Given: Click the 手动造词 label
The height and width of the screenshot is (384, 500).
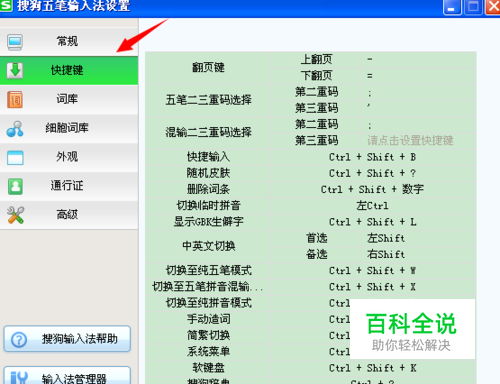Looking at the screenshot, I should click(208, 319).
